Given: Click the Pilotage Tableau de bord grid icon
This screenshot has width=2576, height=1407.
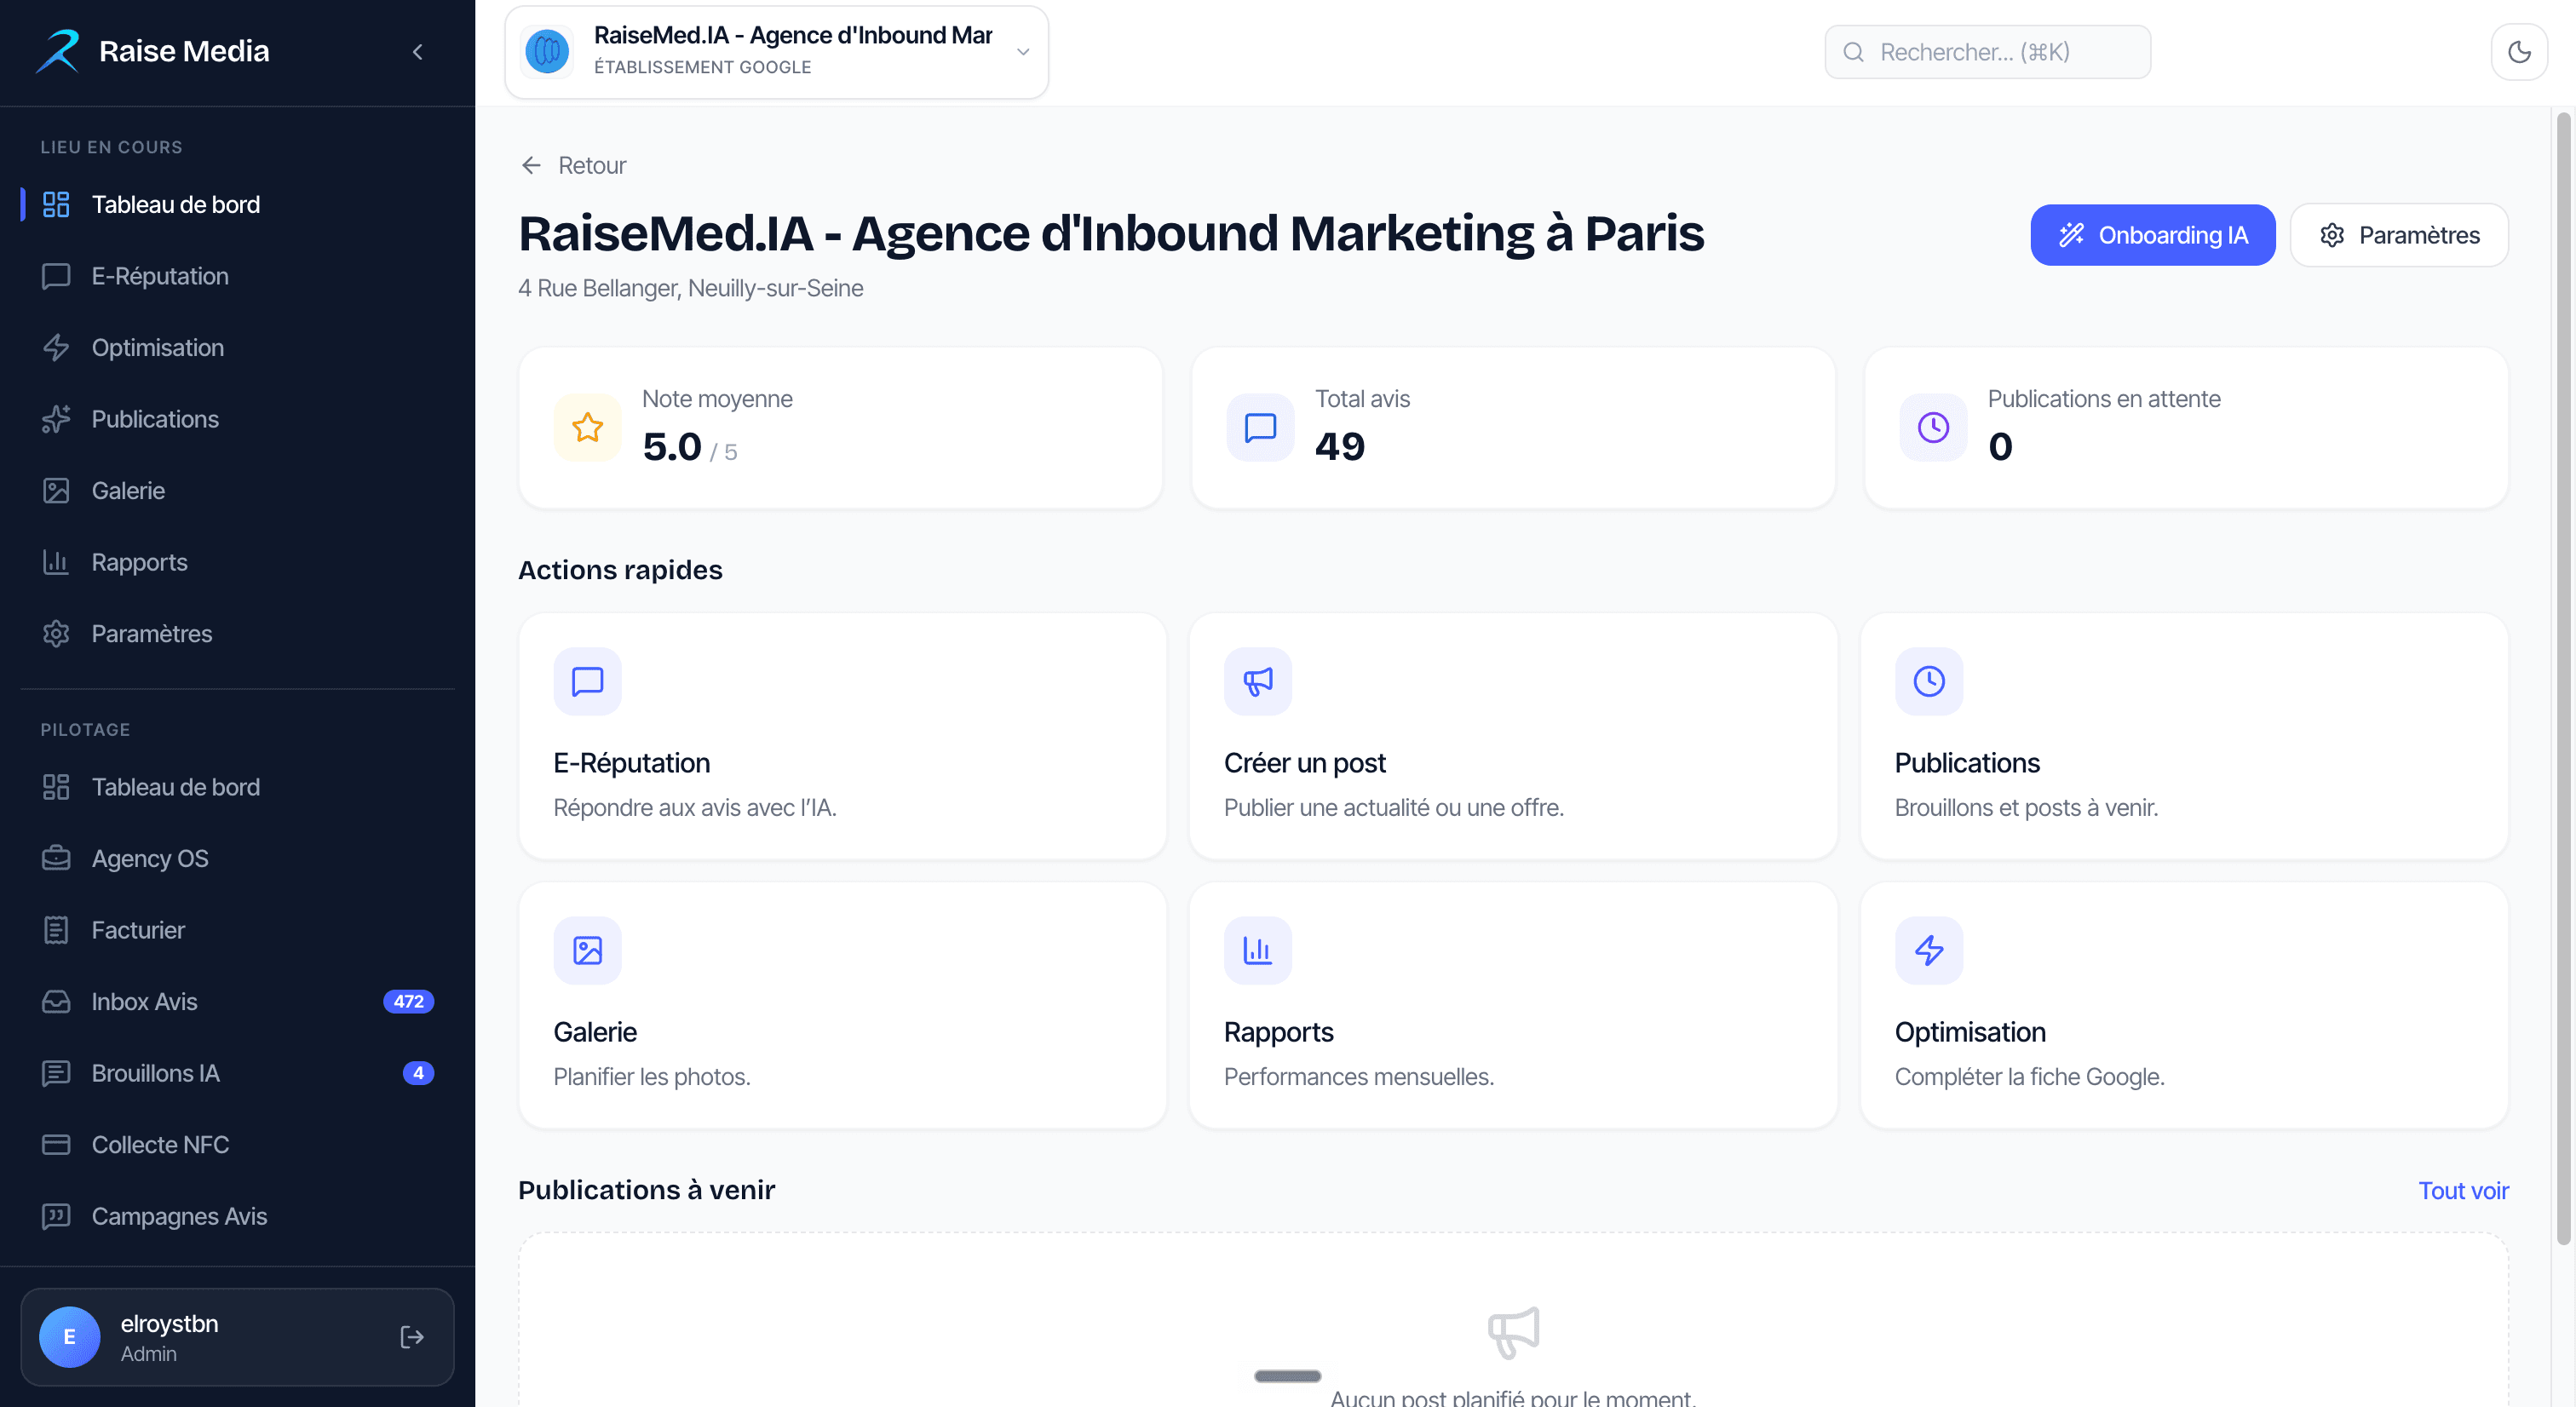Looking at the screenshot, I should click(x=56, y=787).
